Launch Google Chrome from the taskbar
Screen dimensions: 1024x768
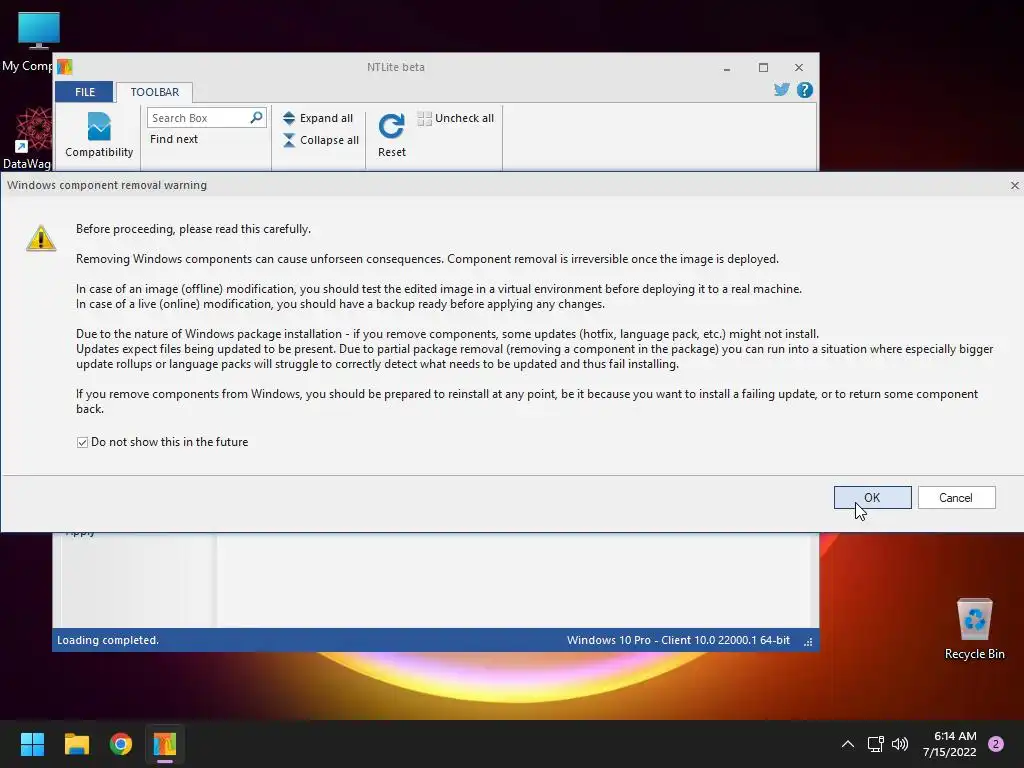click(121, 744)
